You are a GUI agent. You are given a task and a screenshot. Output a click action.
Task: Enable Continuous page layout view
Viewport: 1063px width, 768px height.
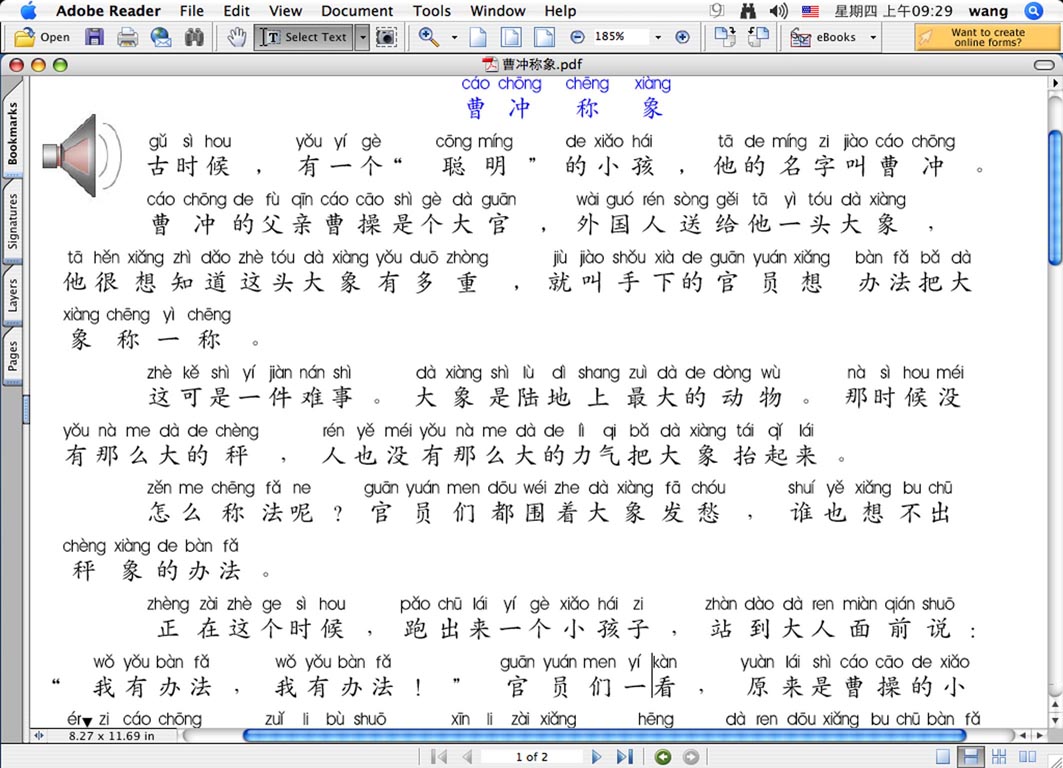[969, 757]
